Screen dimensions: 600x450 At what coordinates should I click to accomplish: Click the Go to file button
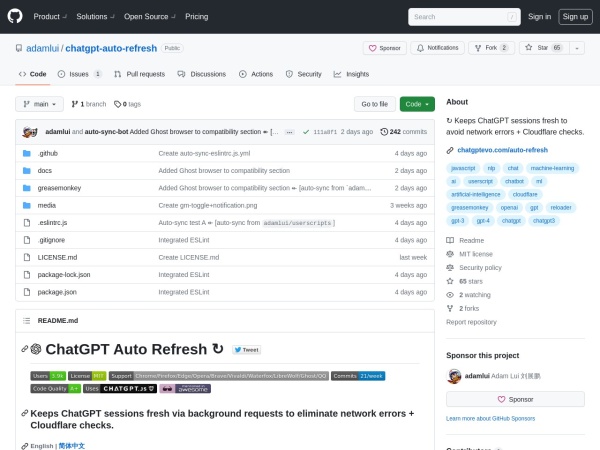tap(375, 104)
